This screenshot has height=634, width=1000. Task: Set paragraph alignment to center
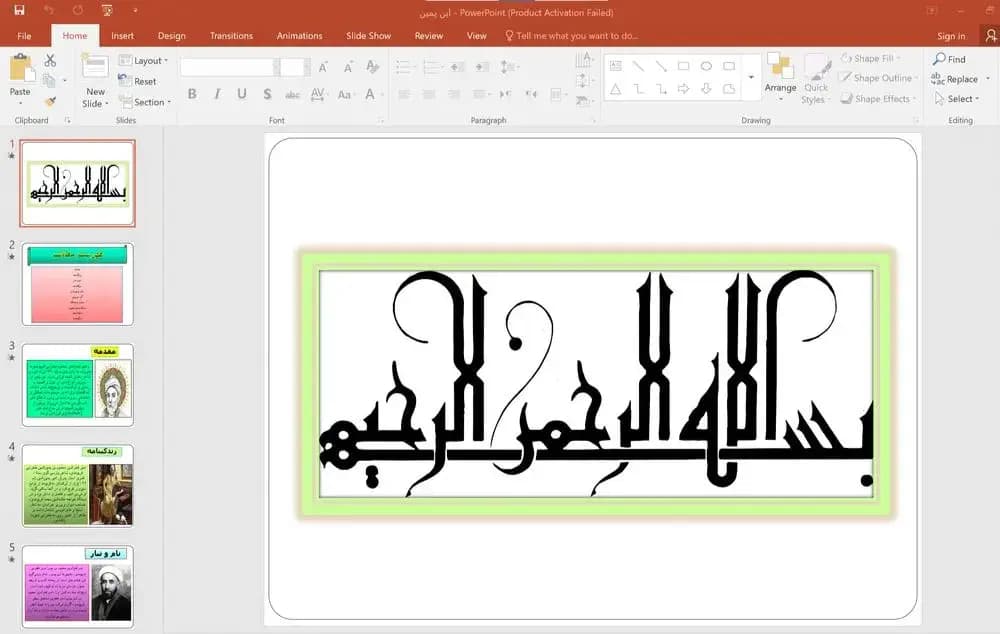click(429, 94)
